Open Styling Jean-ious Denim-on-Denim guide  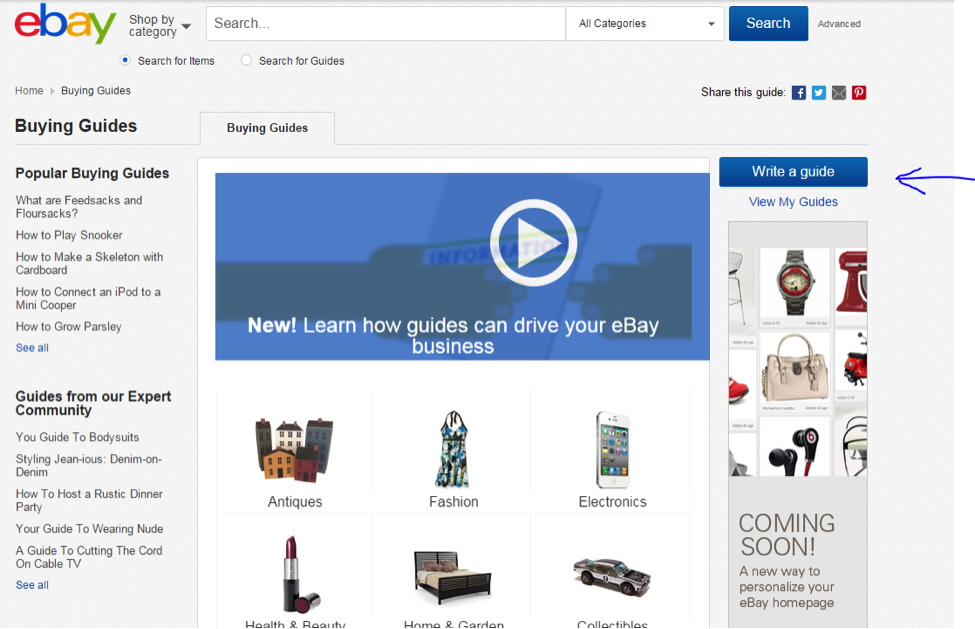click(88, 466)
